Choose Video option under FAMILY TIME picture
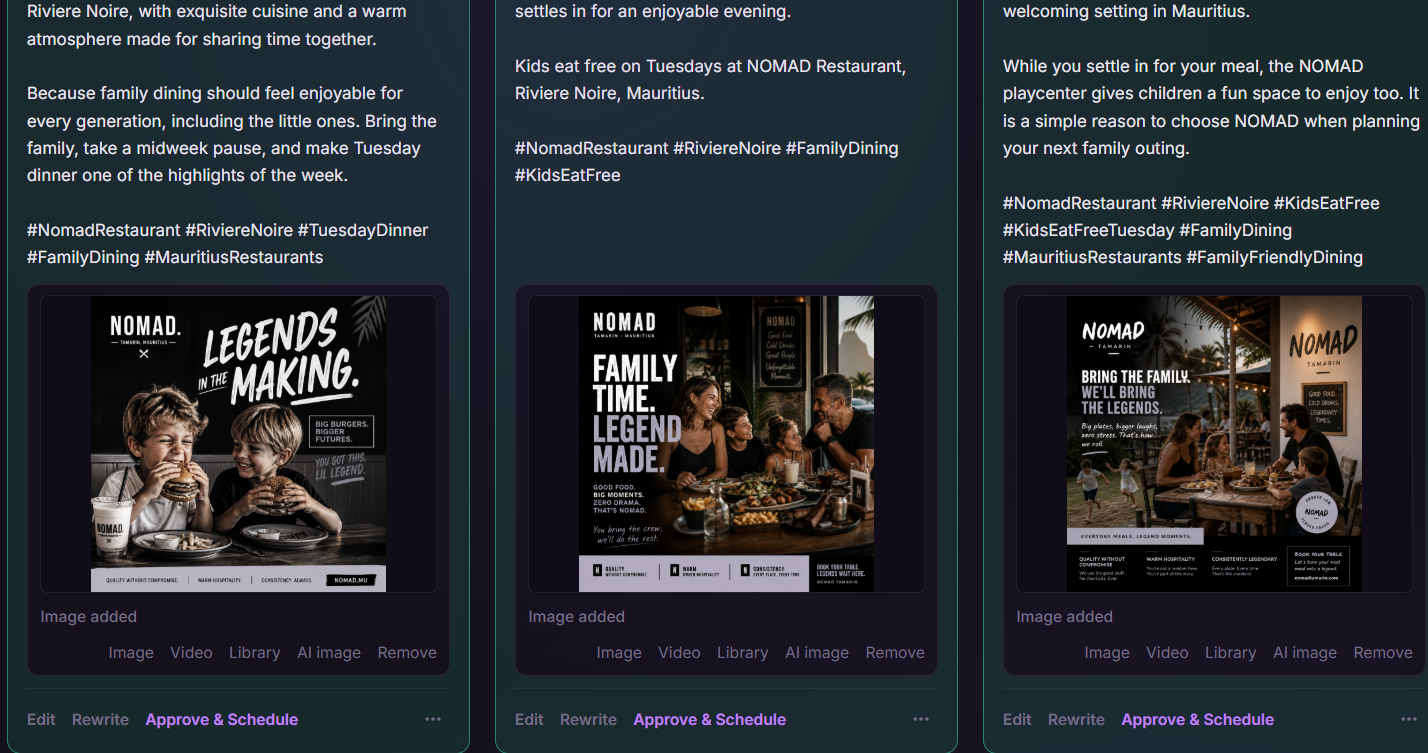The image size is (1428, 753). [x=679, y=652]
